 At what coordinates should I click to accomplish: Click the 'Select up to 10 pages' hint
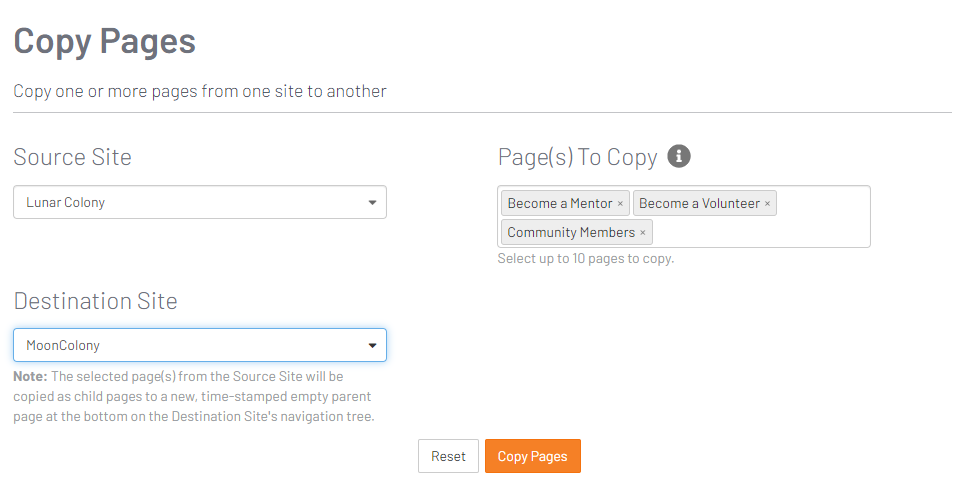(x=586, y=259)
